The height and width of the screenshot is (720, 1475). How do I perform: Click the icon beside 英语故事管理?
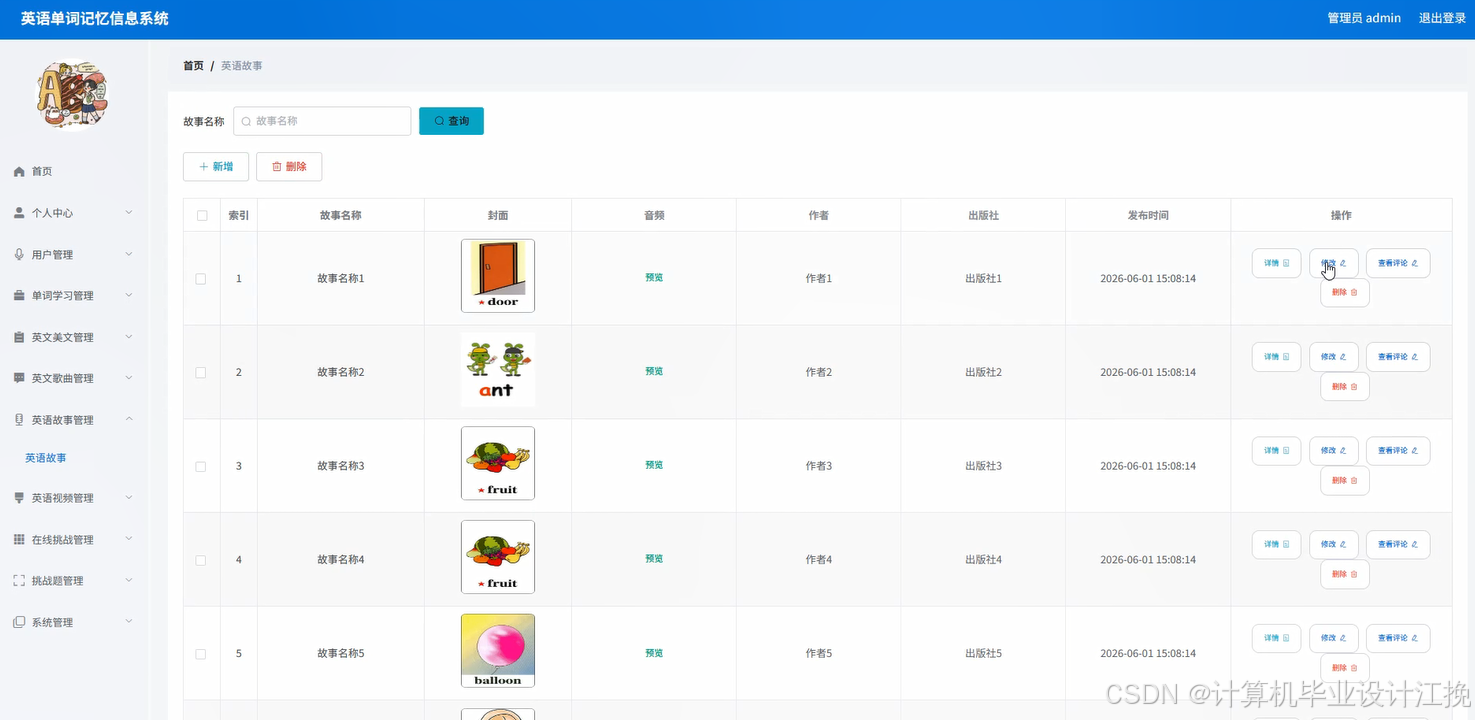click(x=19, y=420)
